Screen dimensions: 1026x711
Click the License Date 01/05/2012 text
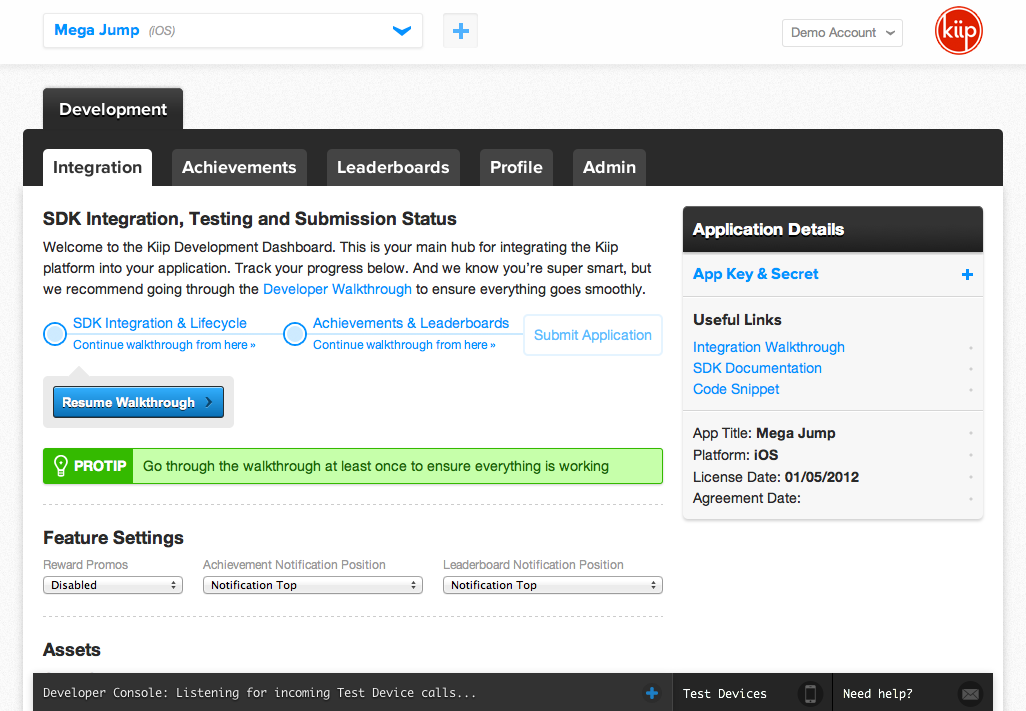click(776, 477)
